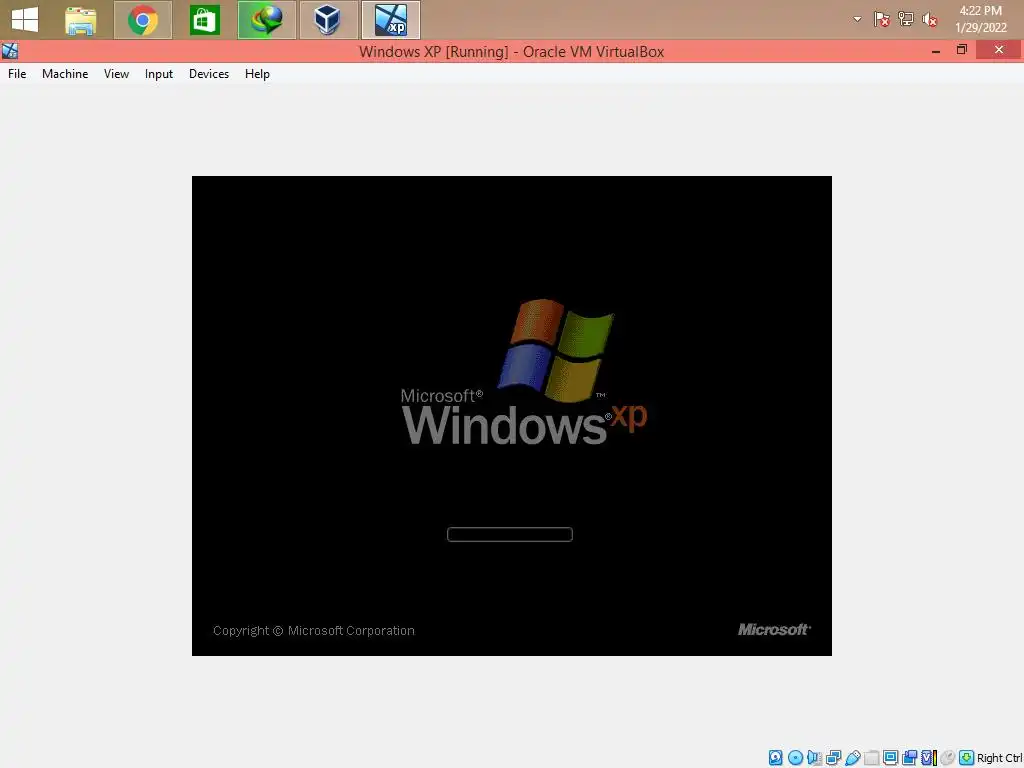Viewport: 1024px width, 768px height.
Task: Close the Windows XP VirtualBox window
Action: click(x=999, y=50)
